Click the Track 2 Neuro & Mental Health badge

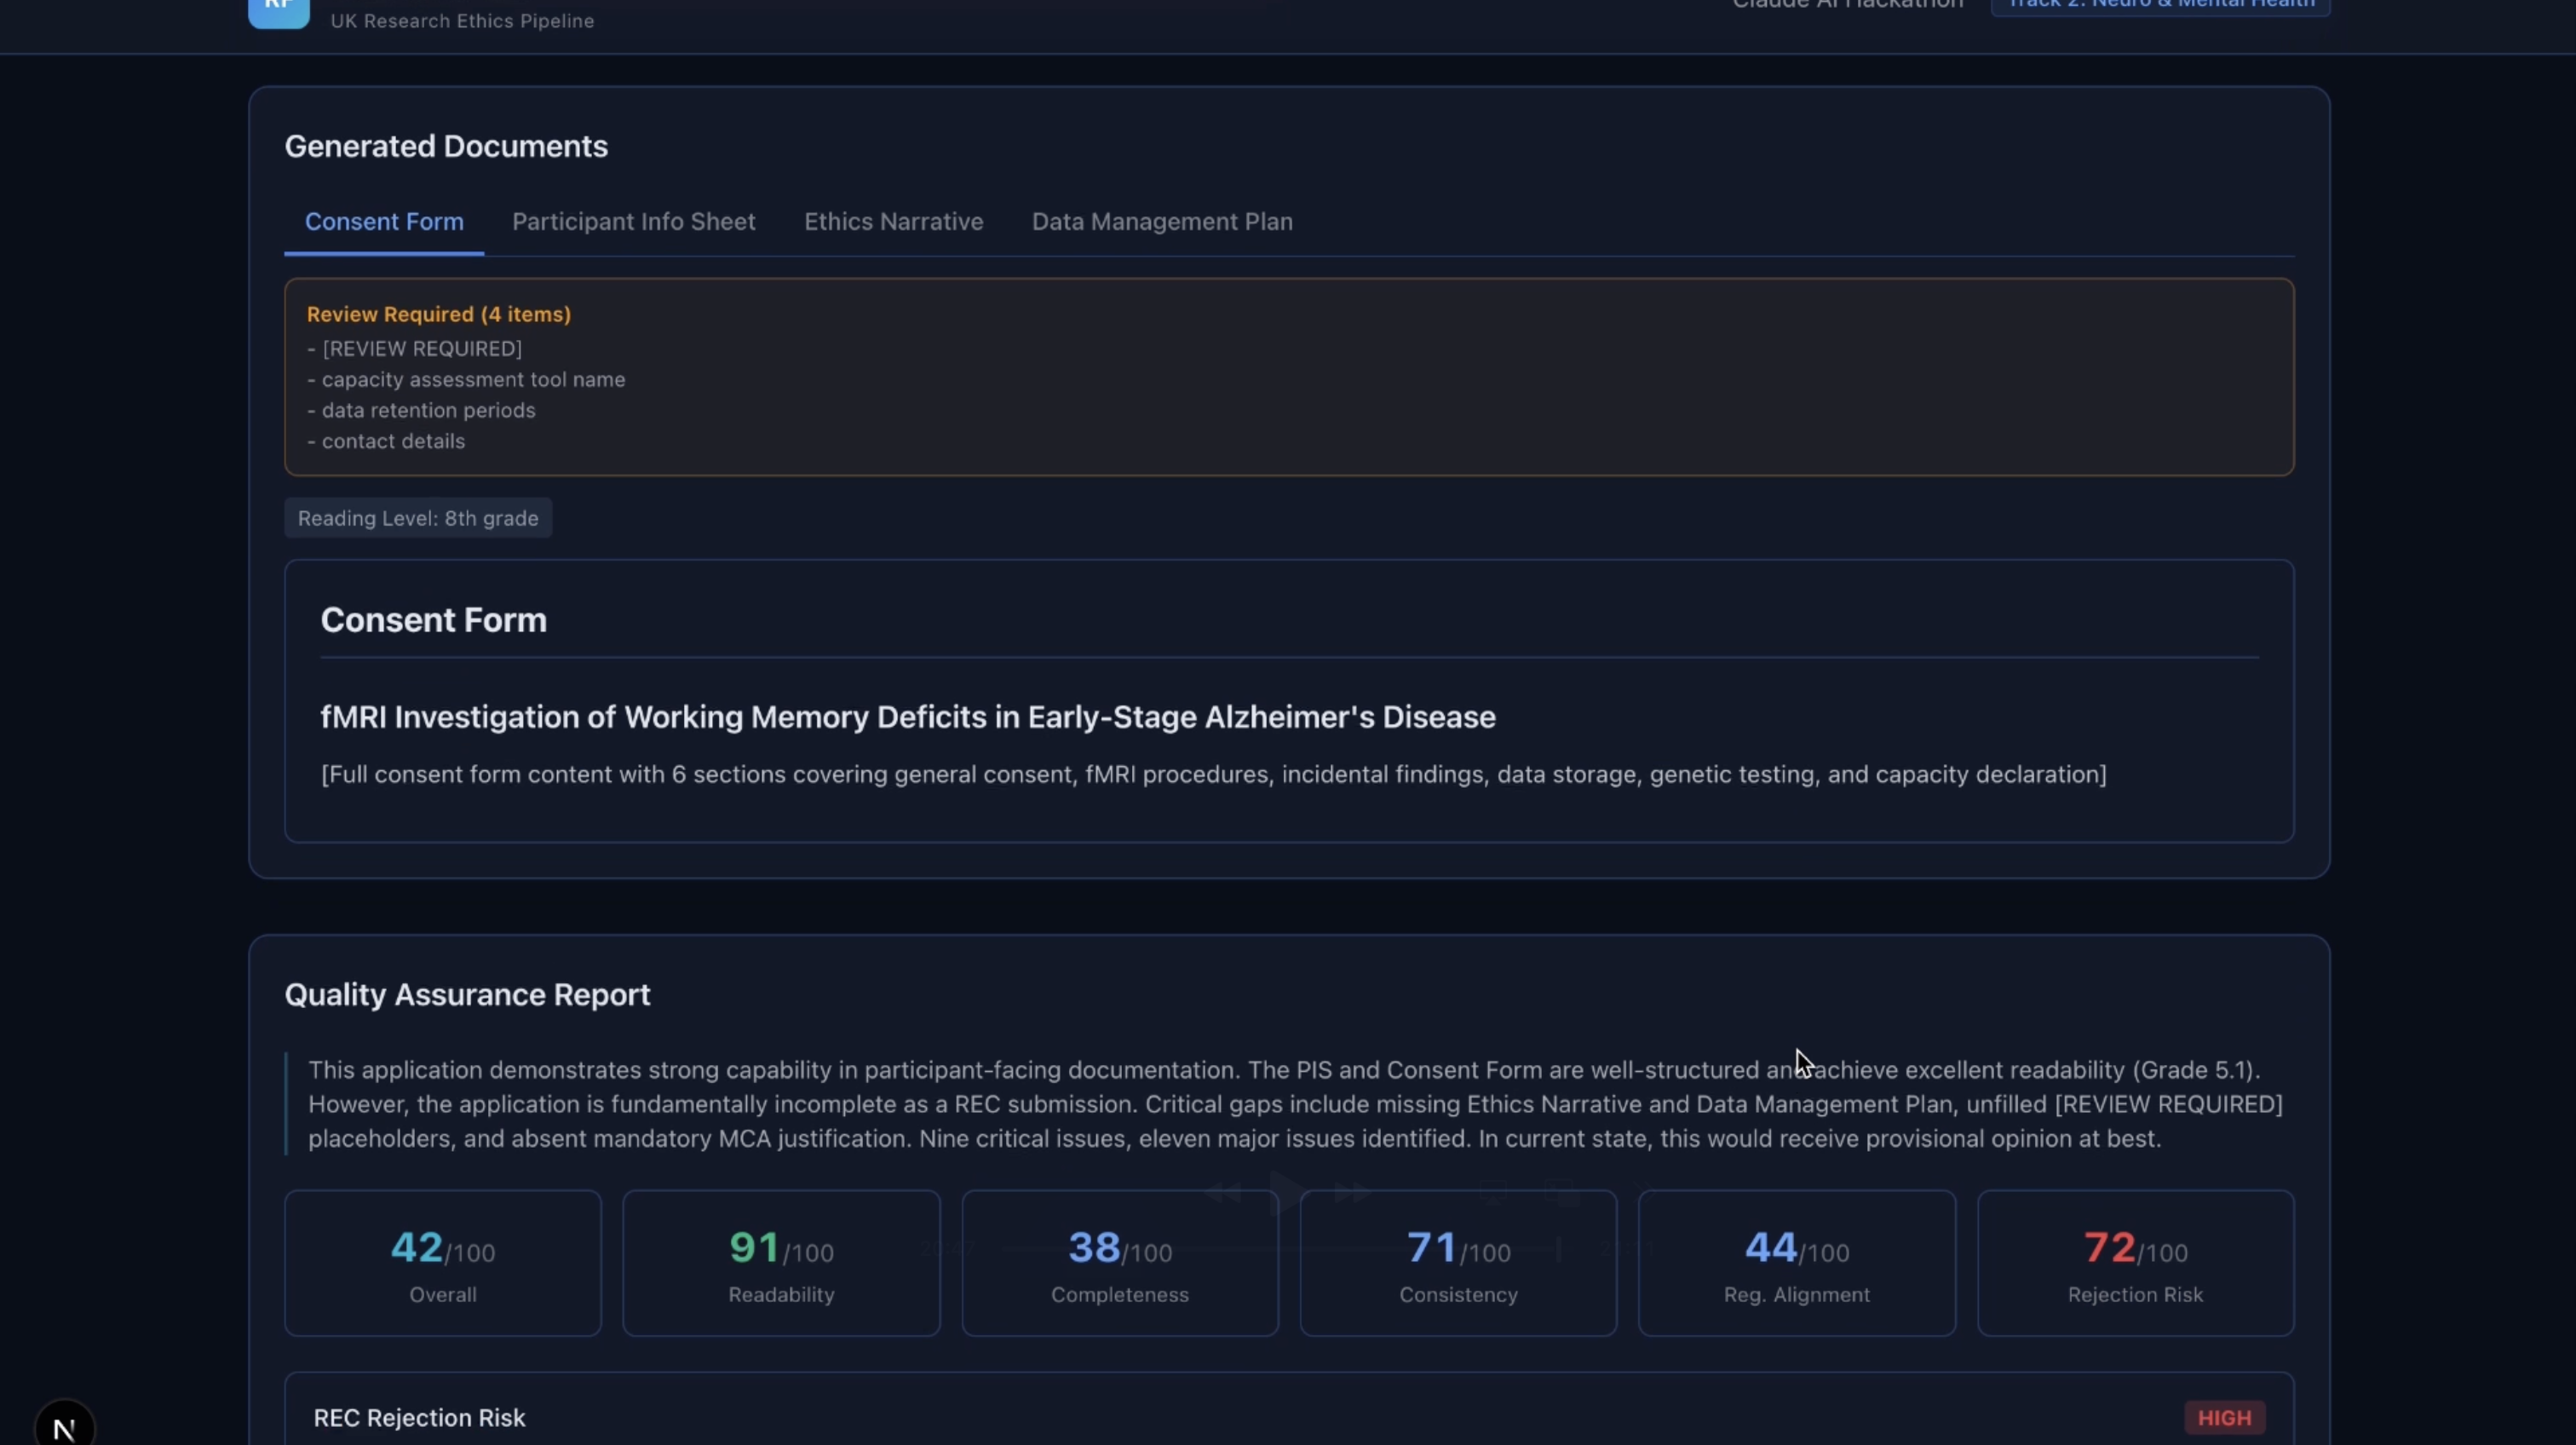pos(2160,6)
